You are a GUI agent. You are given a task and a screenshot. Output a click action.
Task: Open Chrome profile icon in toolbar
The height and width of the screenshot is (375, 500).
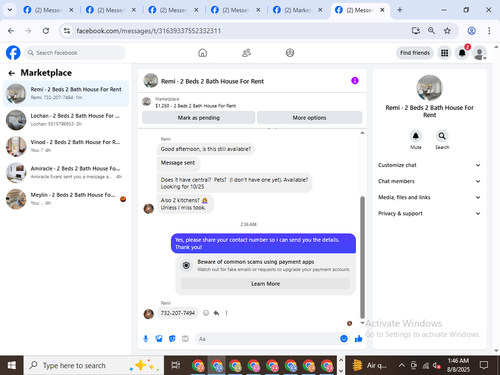[x=472, y=31]
